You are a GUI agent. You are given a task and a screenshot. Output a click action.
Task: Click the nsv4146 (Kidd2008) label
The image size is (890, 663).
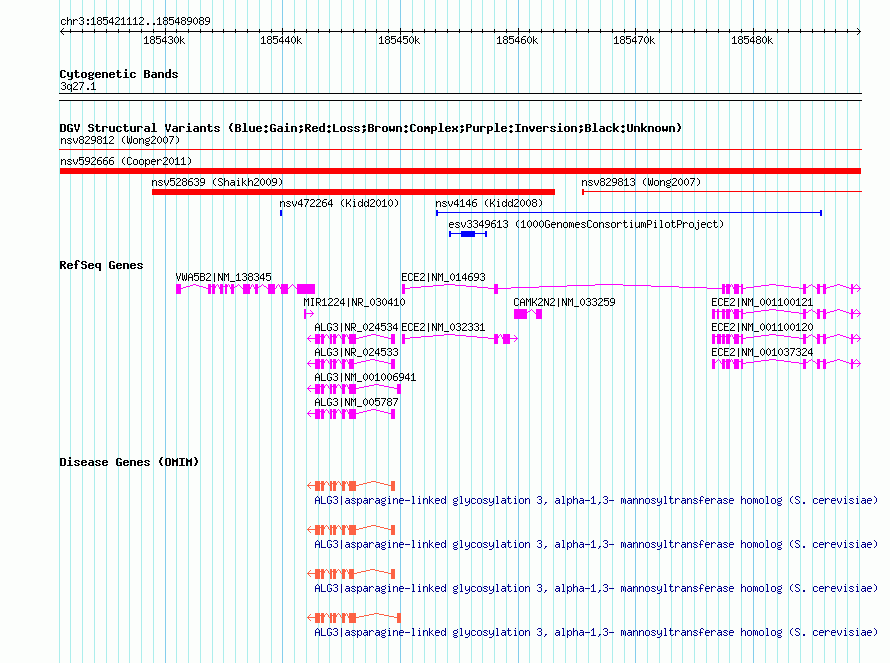(489, 203)
